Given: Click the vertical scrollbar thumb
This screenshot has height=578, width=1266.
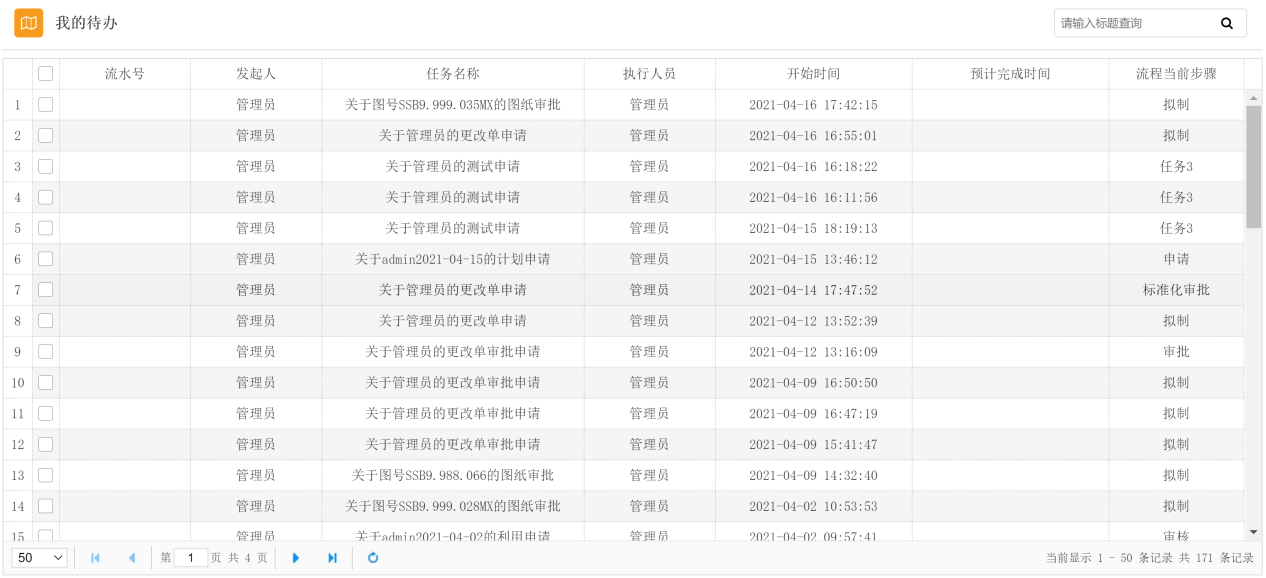Looking at the screenshot, I should pyautogui.click(x=1254, y=167).
